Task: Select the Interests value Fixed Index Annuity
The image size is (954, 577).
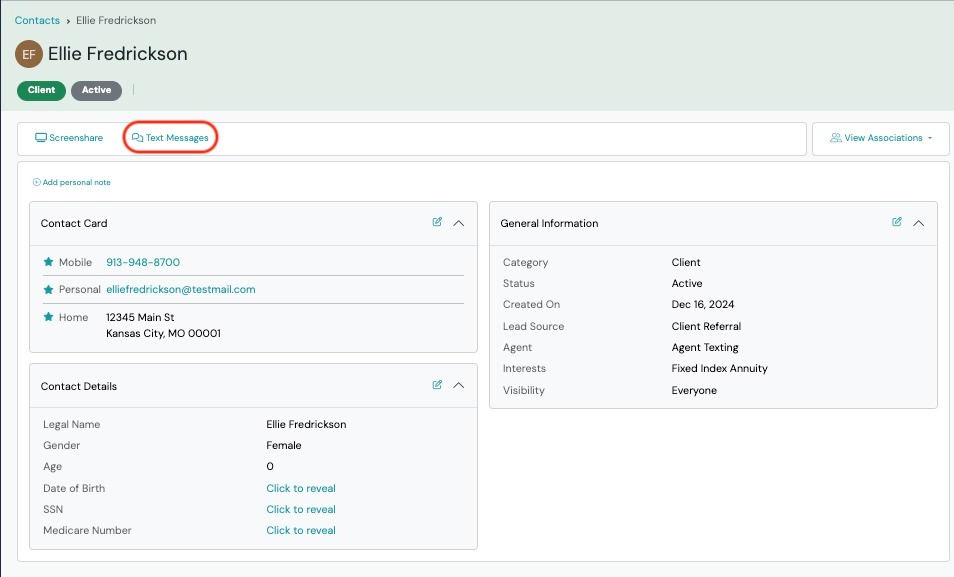Action: [x=720, y=368]
